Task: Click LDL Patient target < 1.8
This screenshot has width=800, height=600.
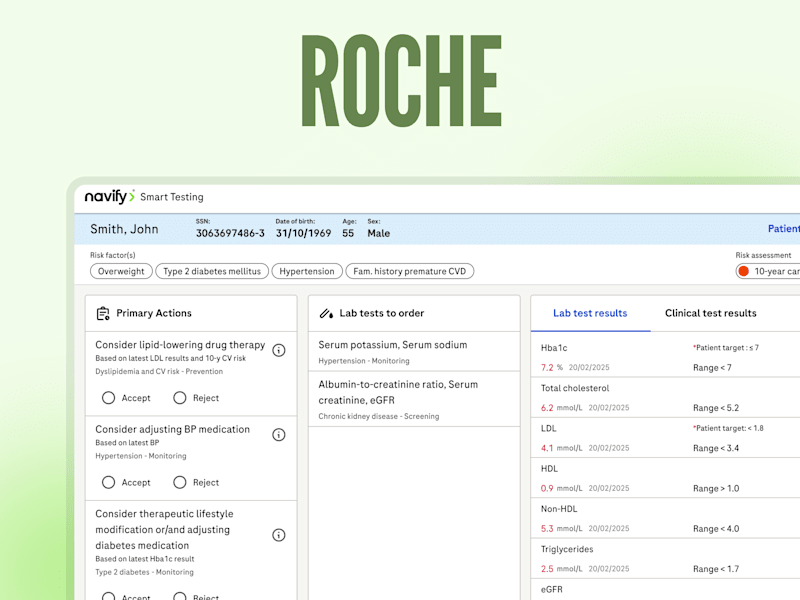Action: click(728, 428)
